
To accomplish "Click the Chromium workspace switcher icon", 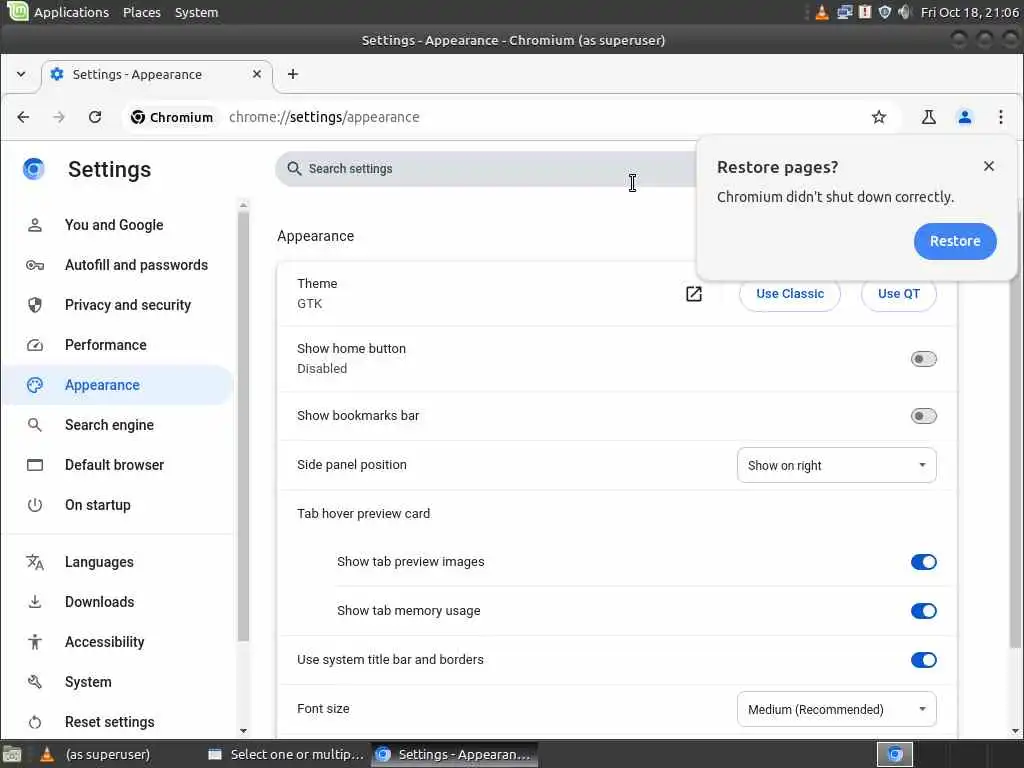I will click(x=894, y=754).
